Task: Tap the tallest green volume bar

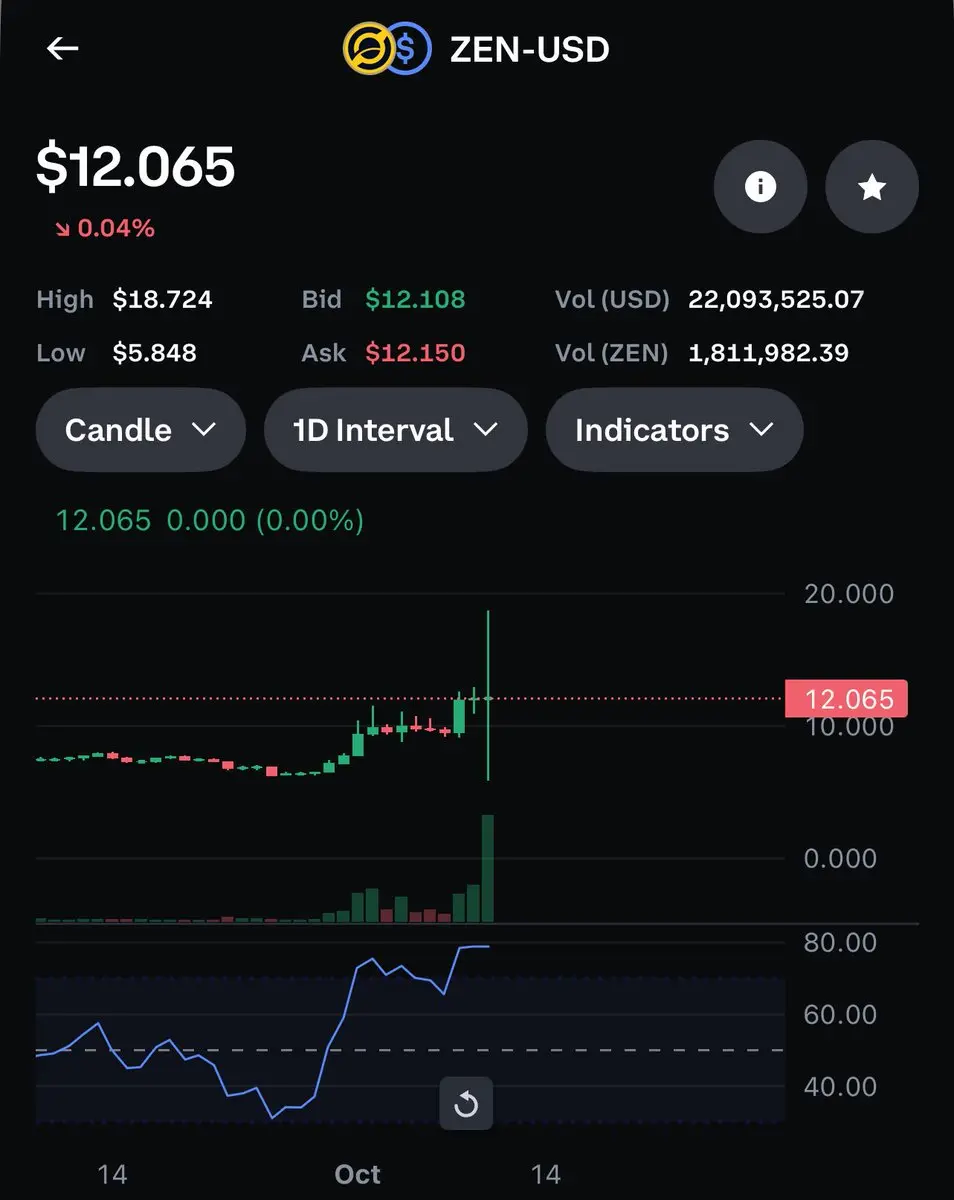Action: point(488,868)
